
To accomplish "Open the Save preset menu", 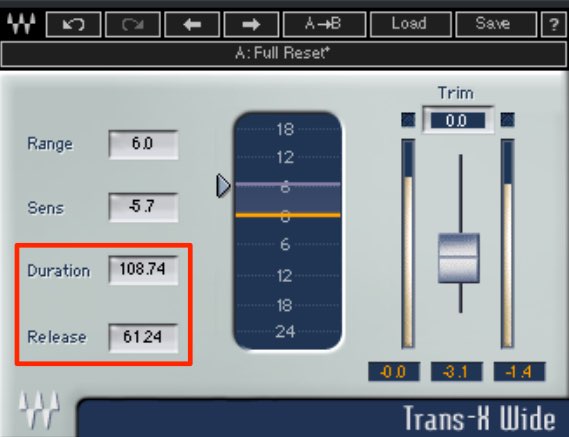I will click(496, 24).
